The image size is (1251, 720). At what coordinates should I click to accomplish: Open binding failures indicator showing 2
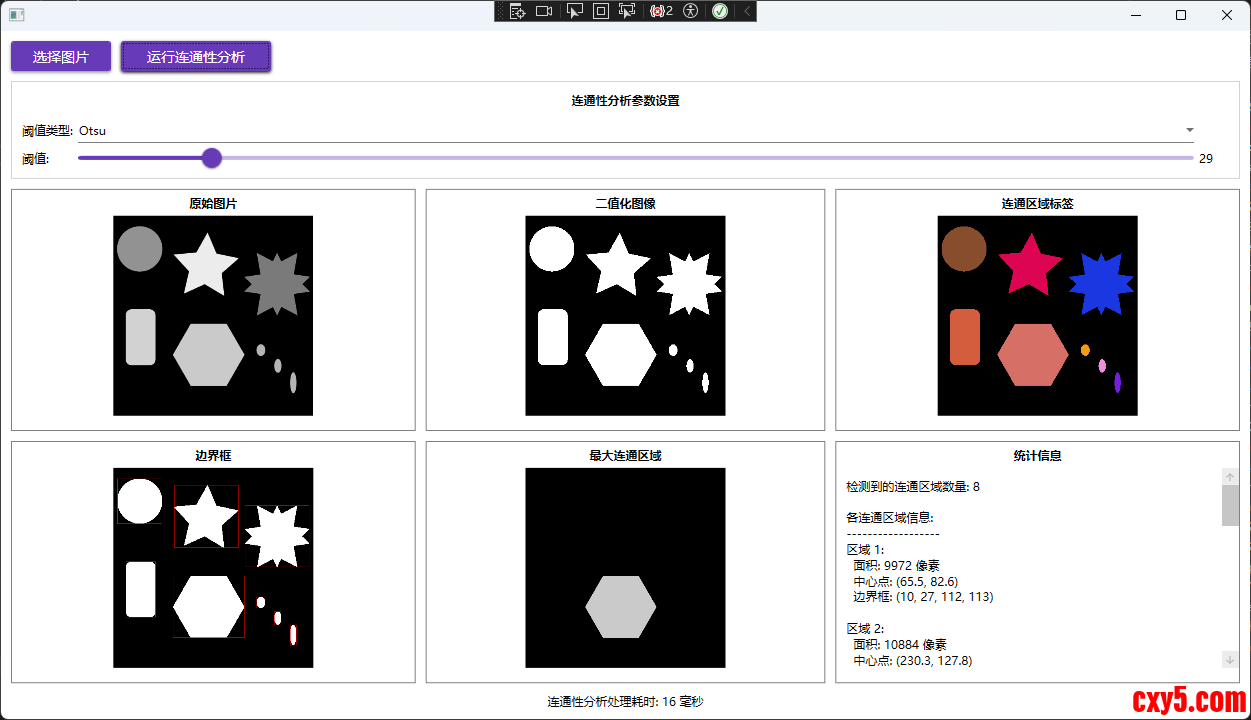pyautogui.click(x=661, y=11)
